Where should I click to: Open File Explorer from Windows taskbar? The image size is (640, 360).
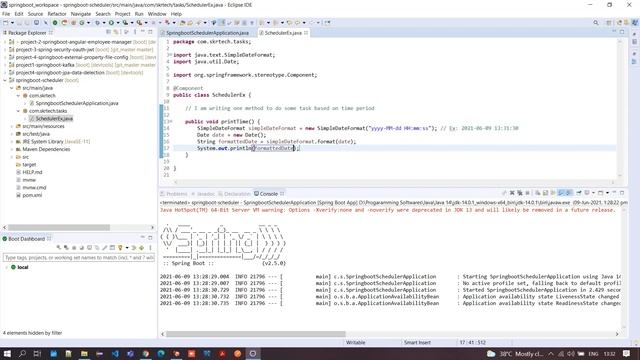tap(84, 353)
